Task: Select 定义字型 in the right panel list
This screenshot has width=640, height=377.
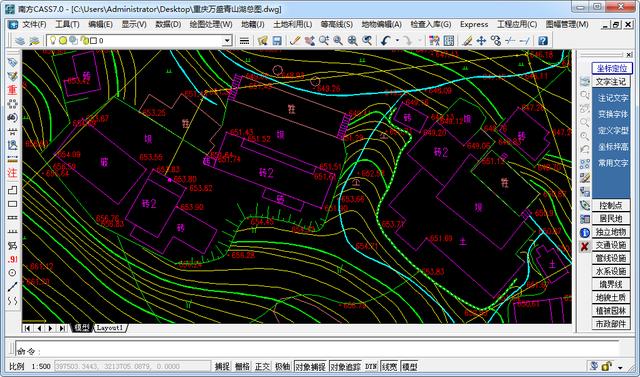Action: 613,131
